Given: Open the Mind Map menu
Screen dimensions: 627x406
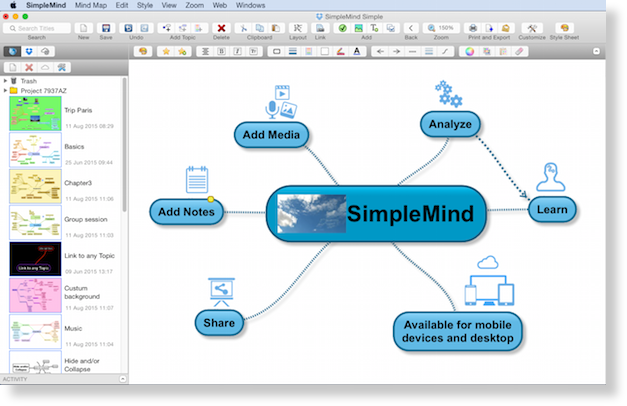Looking at the screenshot, I should [91, 5].
